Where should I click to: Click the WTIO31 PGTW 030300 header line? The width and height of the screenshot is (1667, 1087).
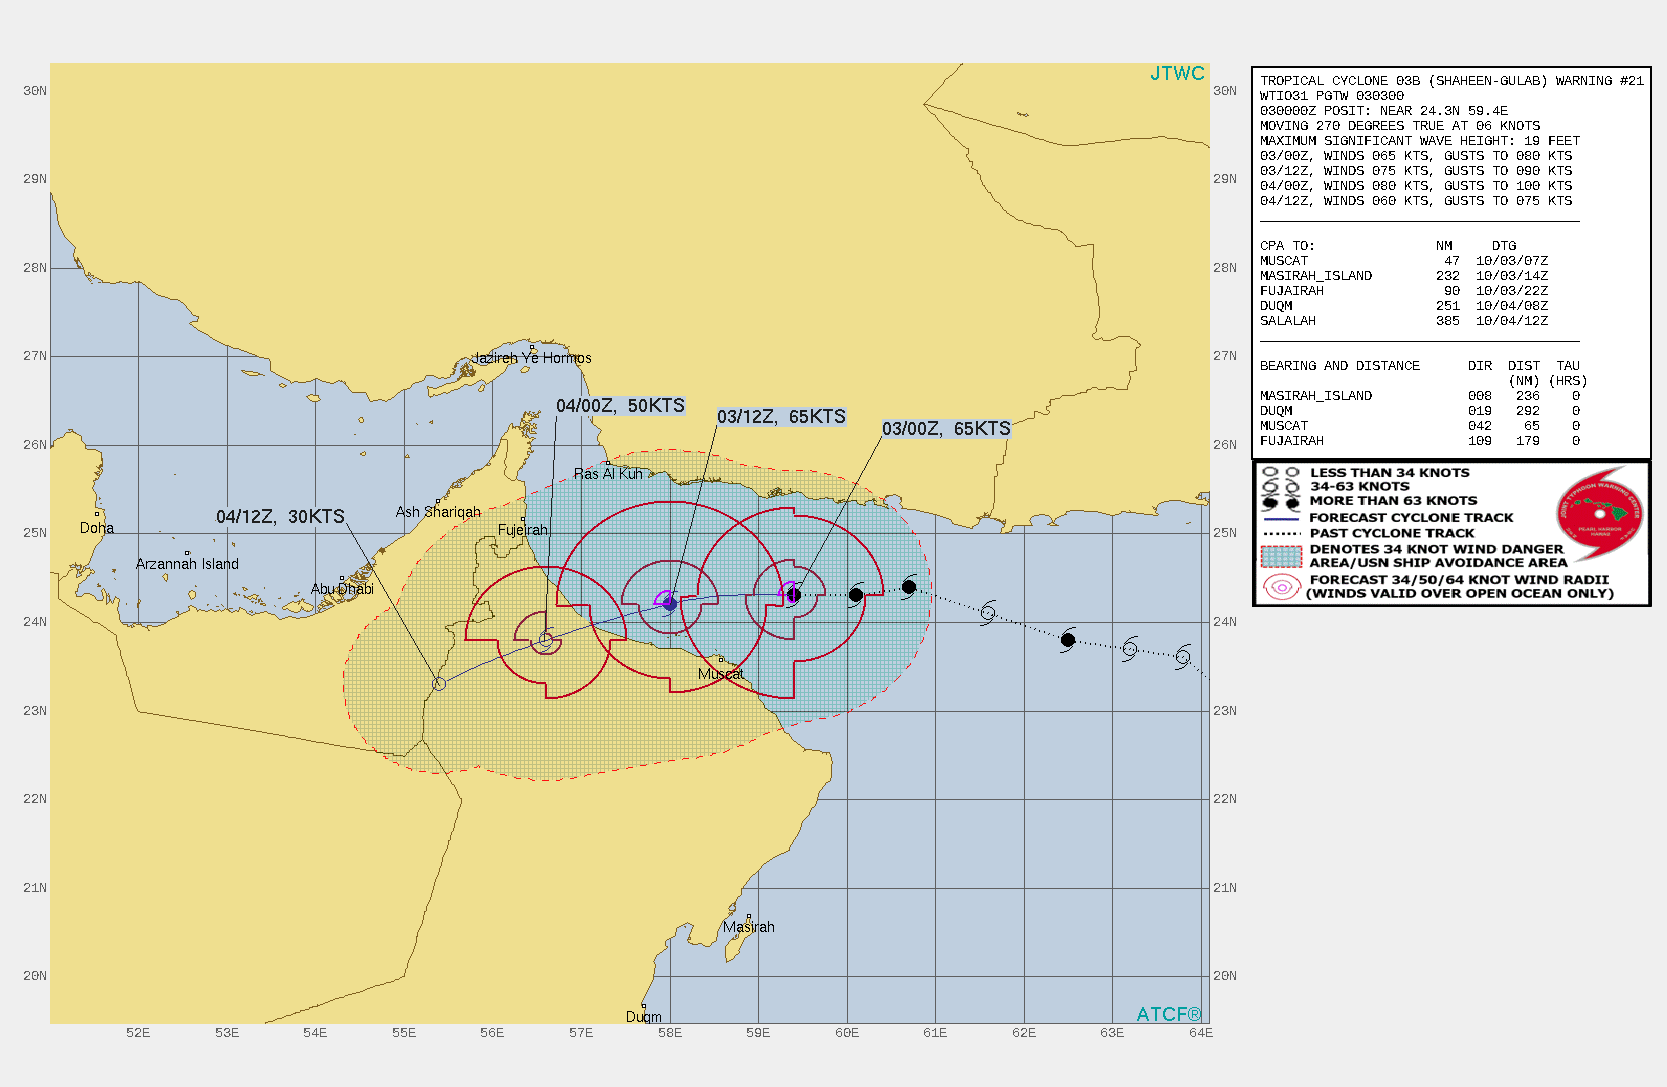point(1331,96)
